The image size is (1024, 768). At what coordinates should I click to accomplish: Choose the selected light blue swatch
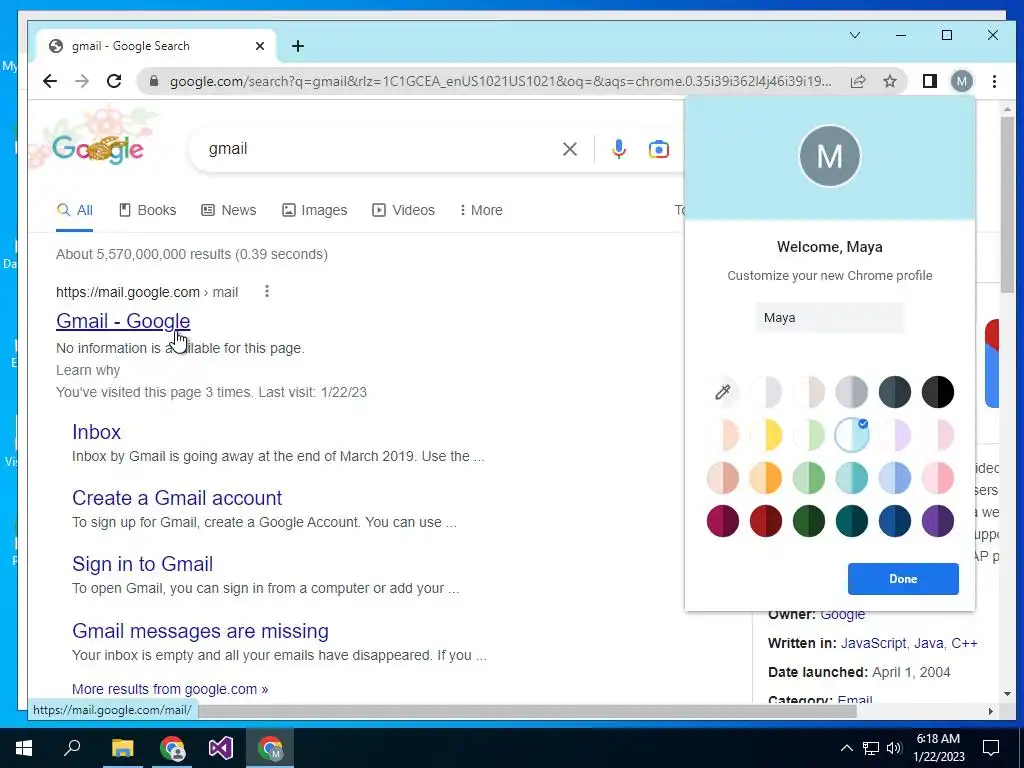tap(852, 435)
